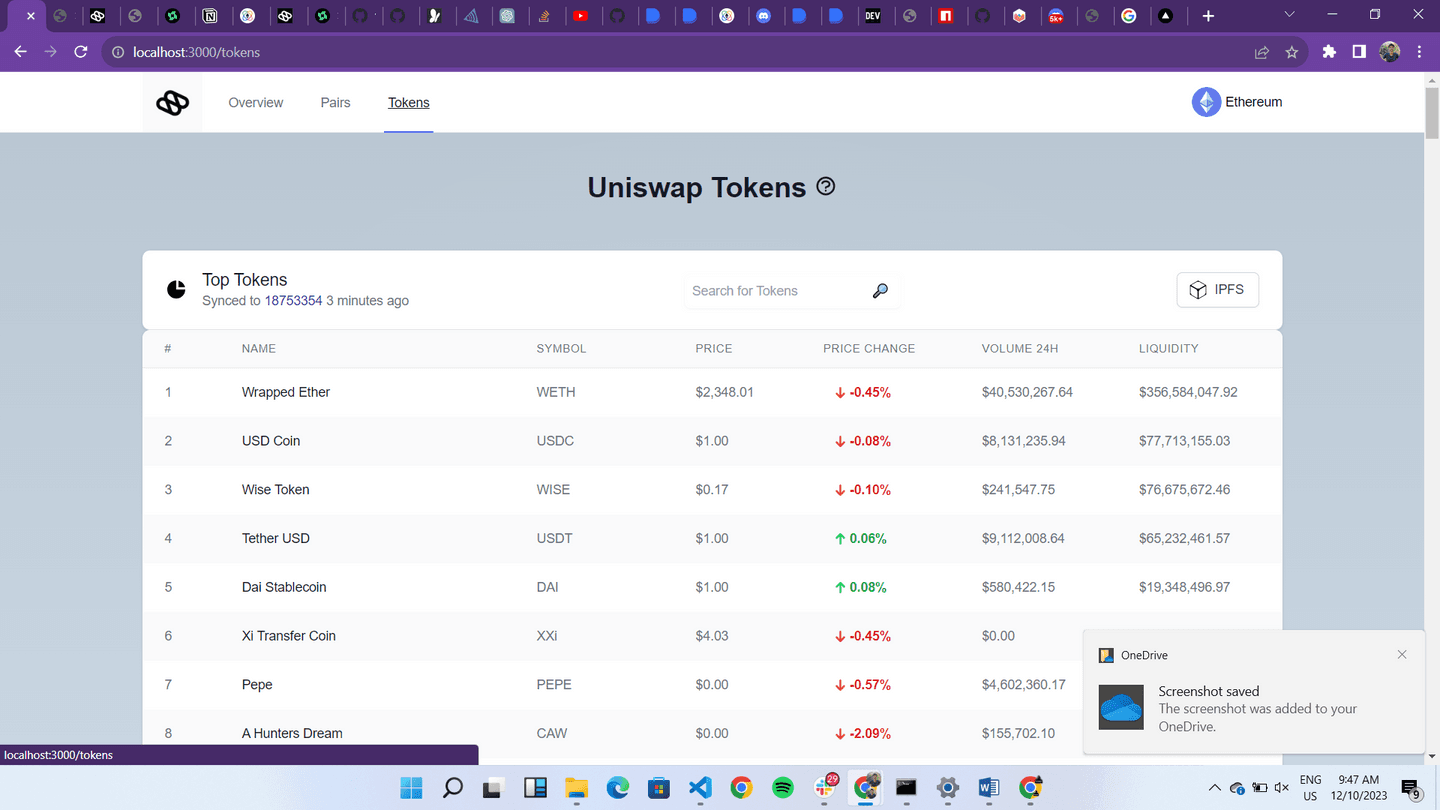Close the active browser tab
1440x810 pixels.
pyautogui.click(x=30, y=16)
